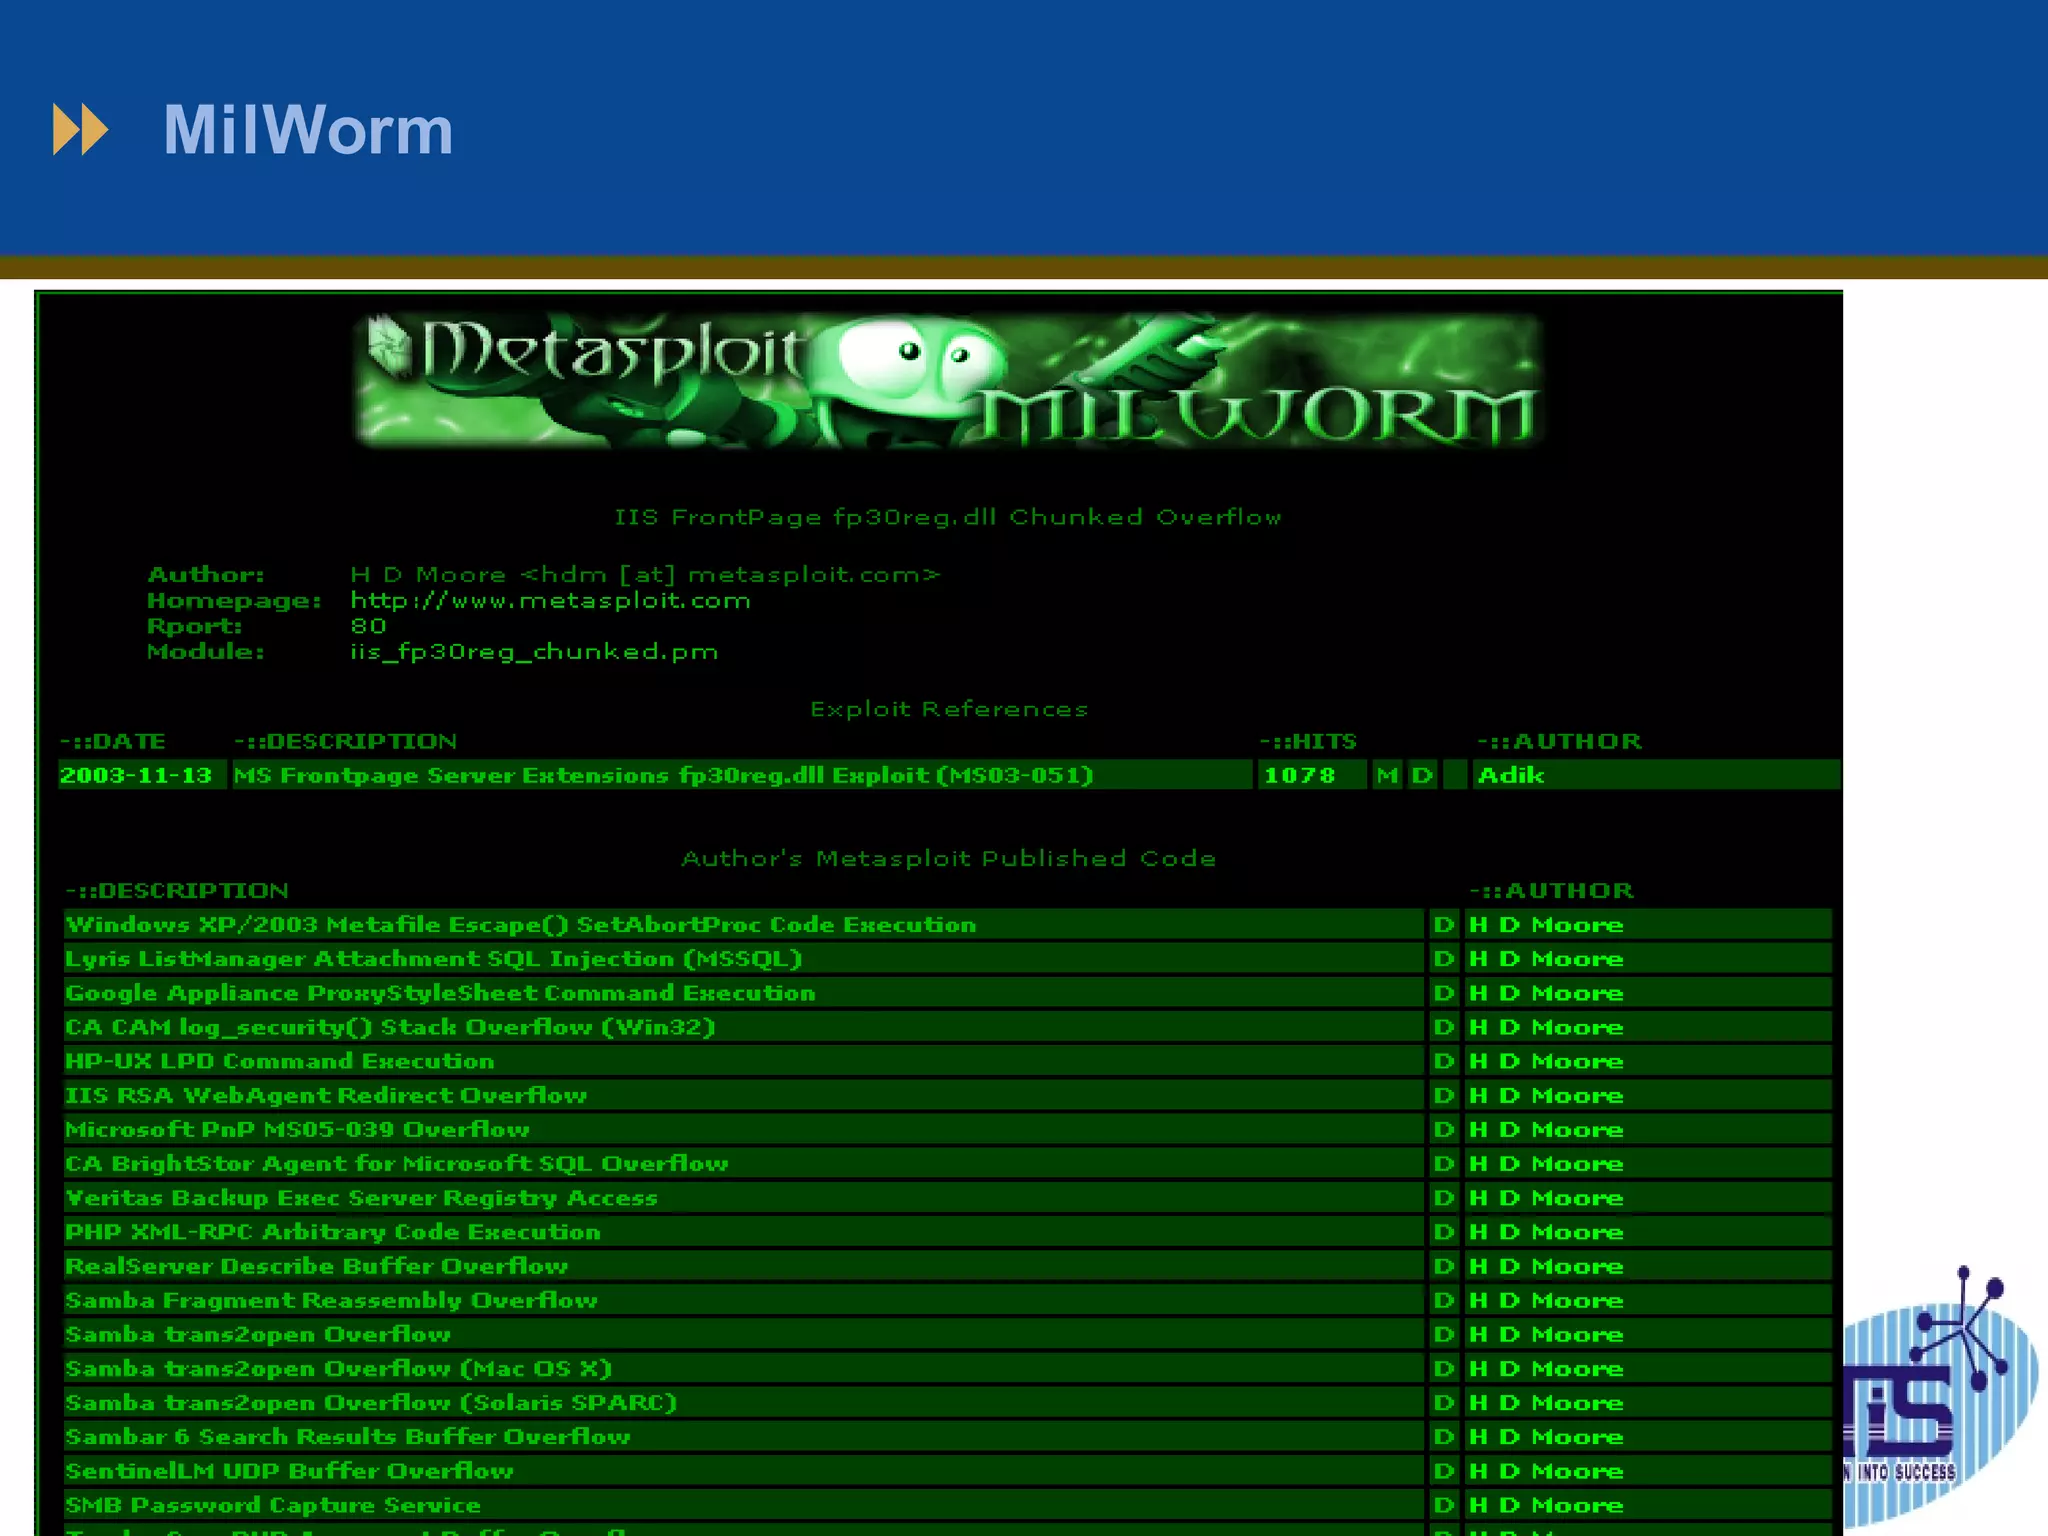Open CA CAM log_security() Stack Overflow link
Image resolution: width=2048 pixels, height=1536 pixels.
tap(390, 1027)
